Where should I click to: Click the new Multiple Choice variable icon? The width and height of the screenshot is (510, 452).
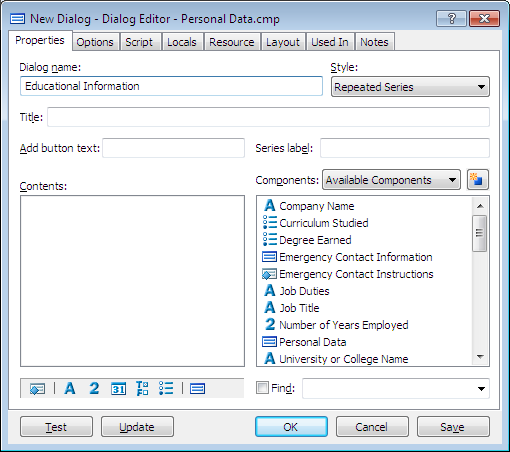coord(166,389)
